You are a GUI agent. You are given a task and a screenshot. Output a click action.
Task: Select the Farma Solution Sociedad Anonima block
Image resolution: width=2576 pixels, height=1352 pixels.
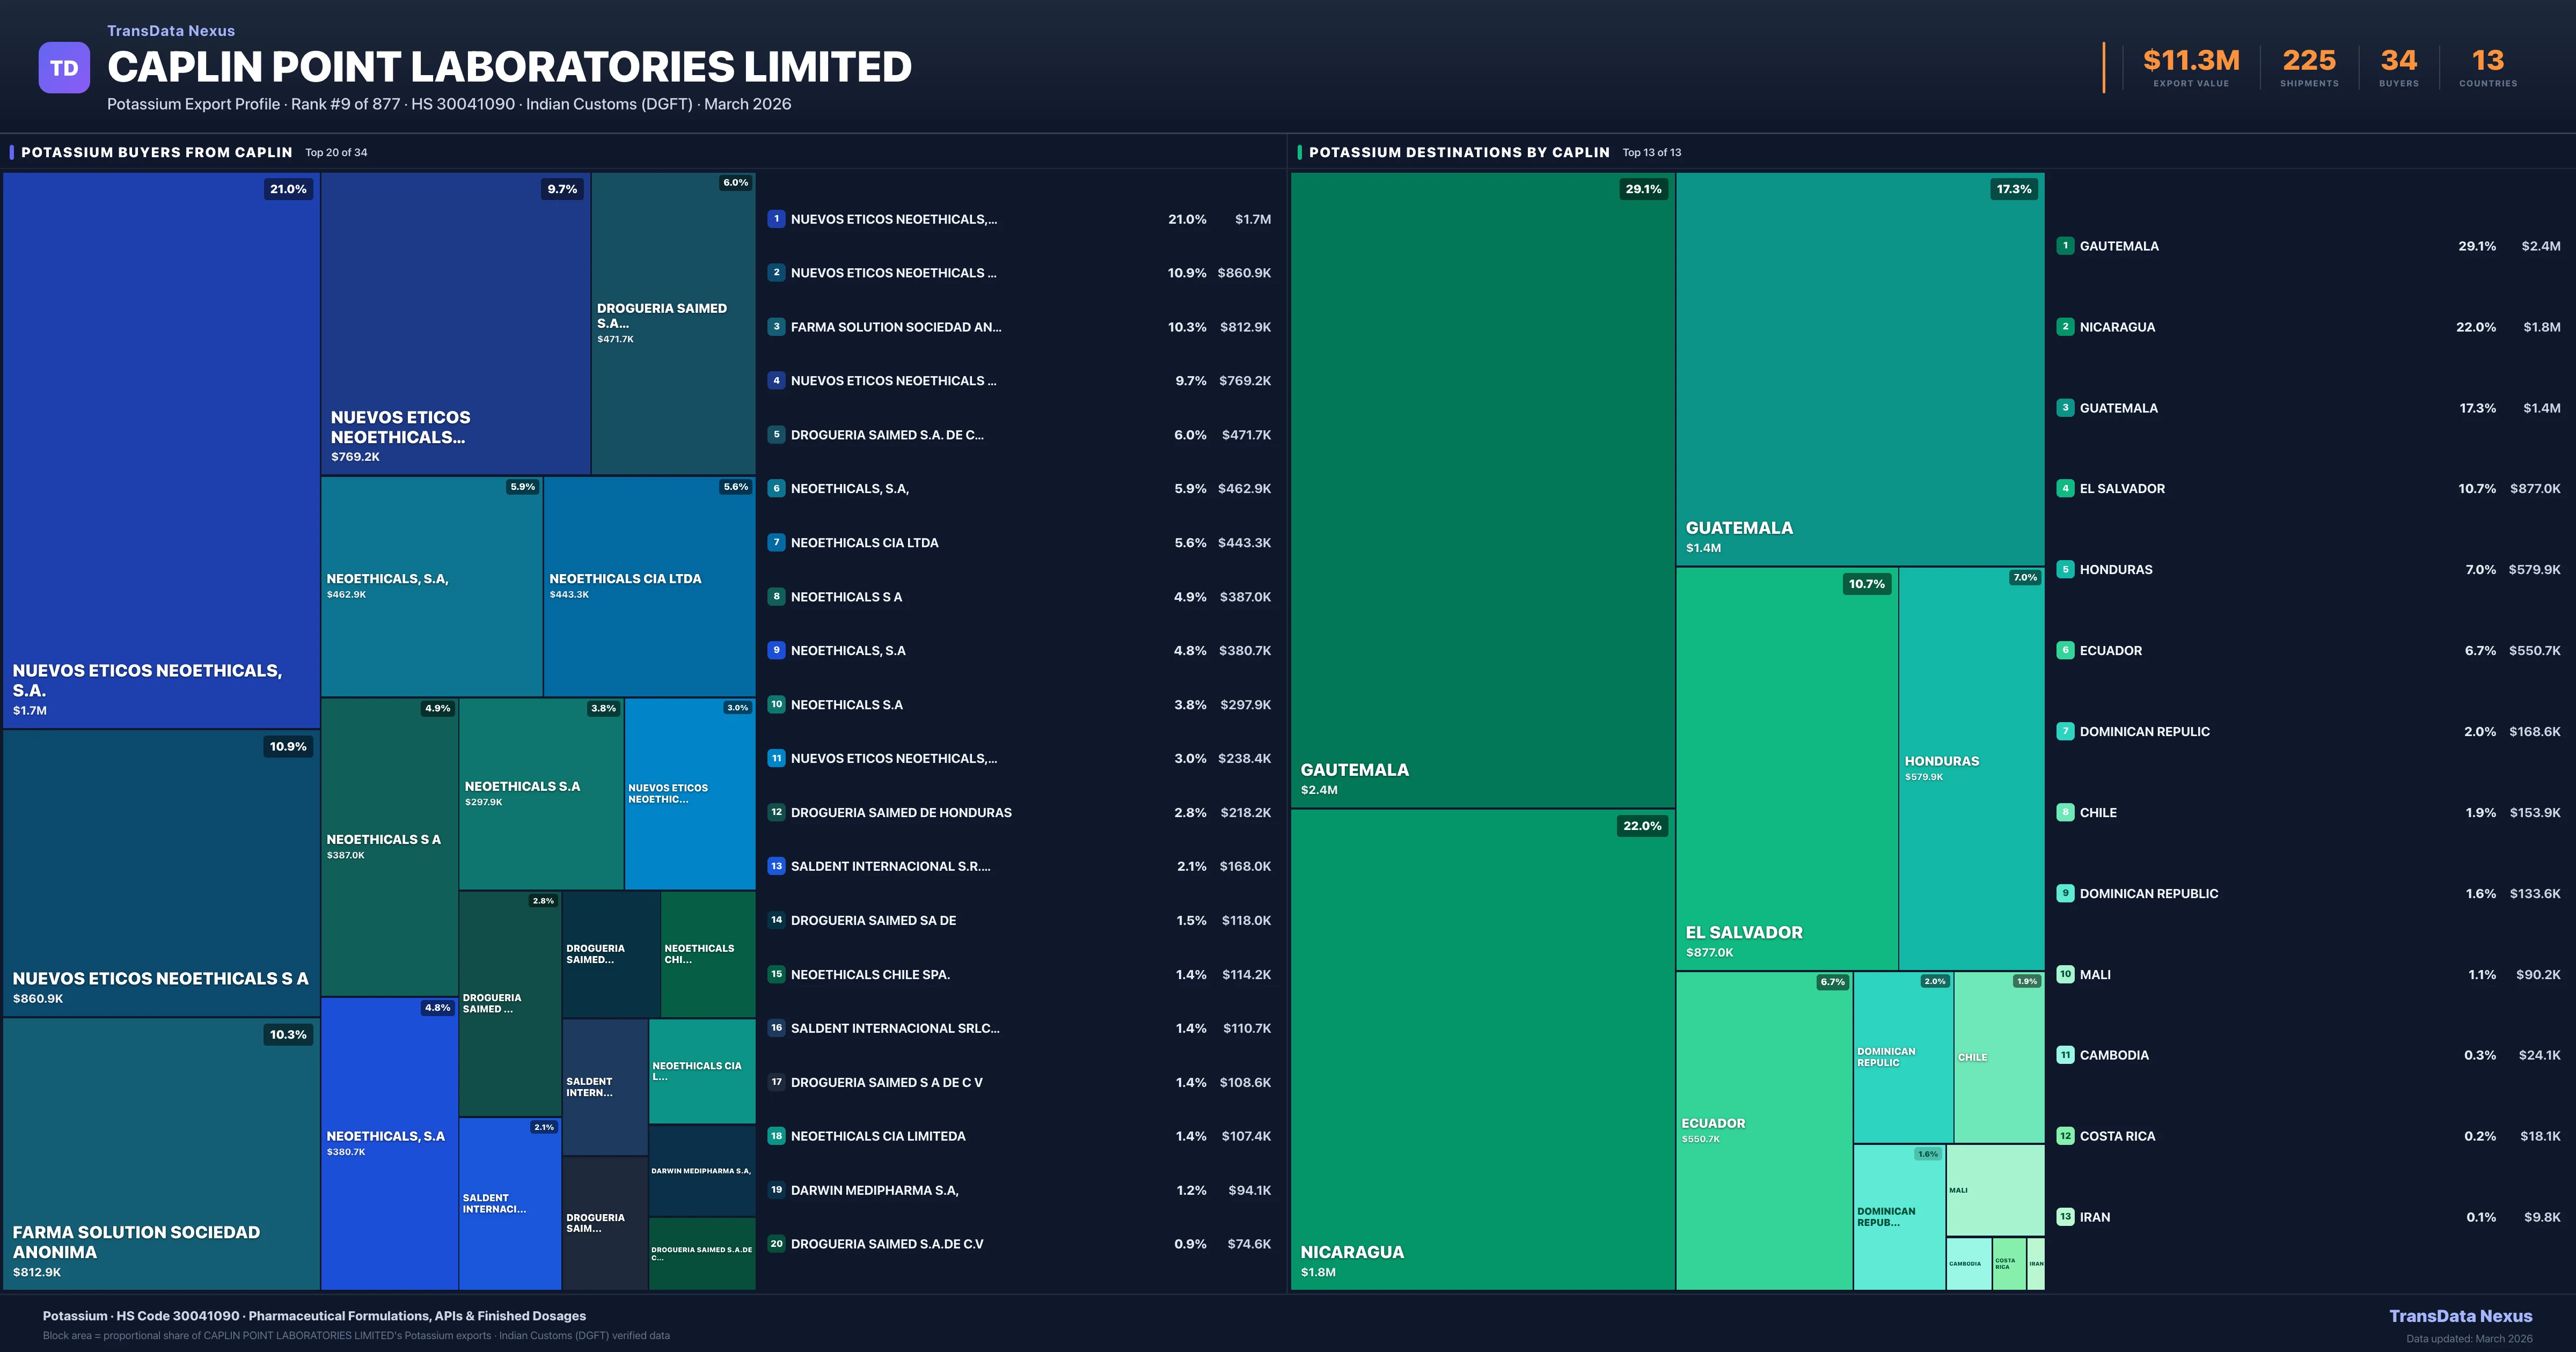click(x=161, y=1153)
